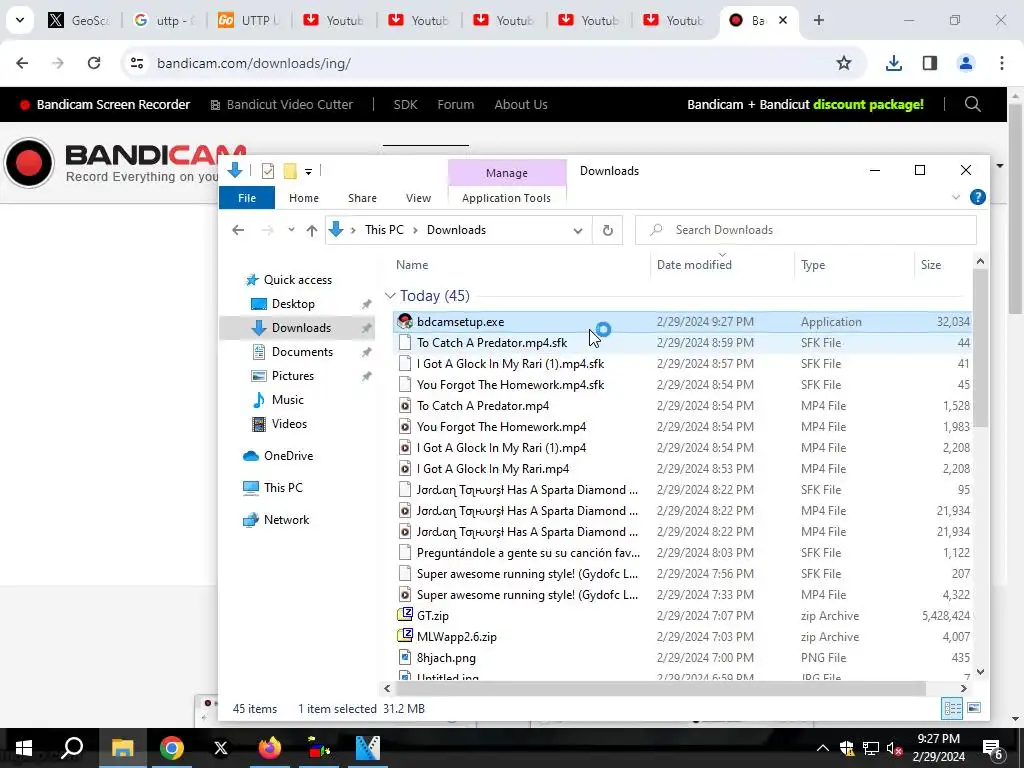Bookmark this page with the star icon
The height and width of the screenshot is (768, 1024).
[x=844, y=63]
